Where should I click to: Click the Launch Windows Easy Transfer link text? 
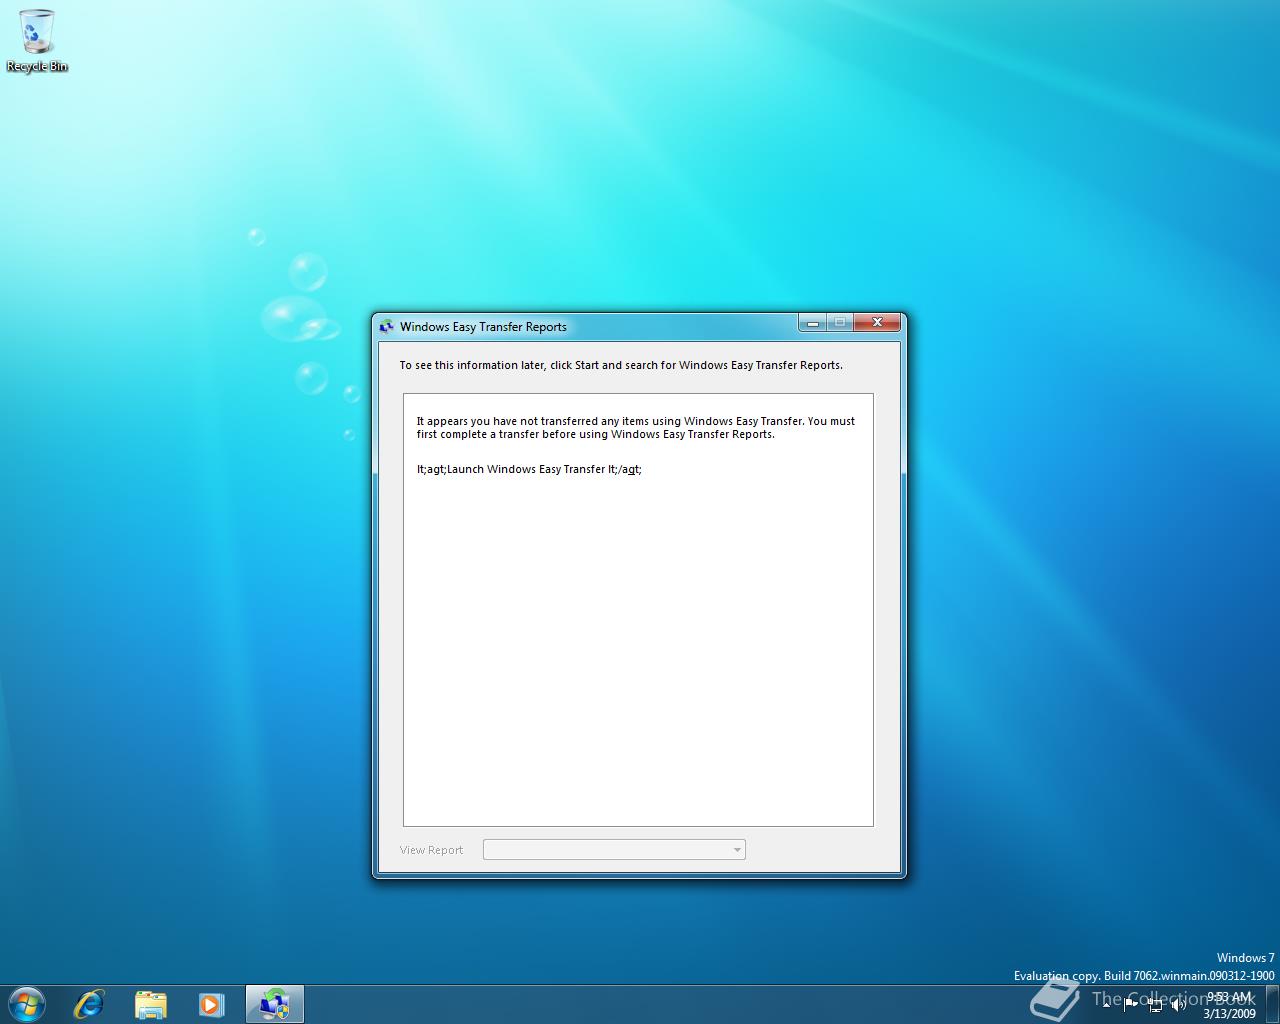coord(529,469)
